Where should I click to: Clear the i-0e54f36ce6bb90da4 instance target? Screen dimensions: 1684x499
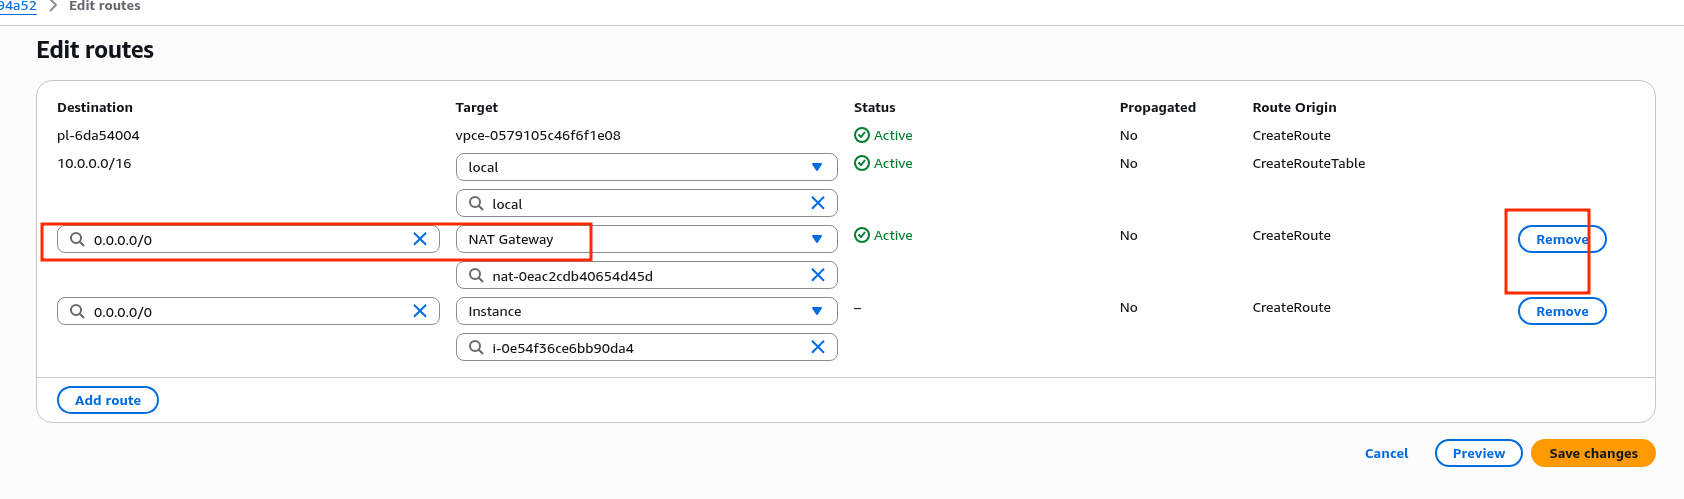[817, 347]
